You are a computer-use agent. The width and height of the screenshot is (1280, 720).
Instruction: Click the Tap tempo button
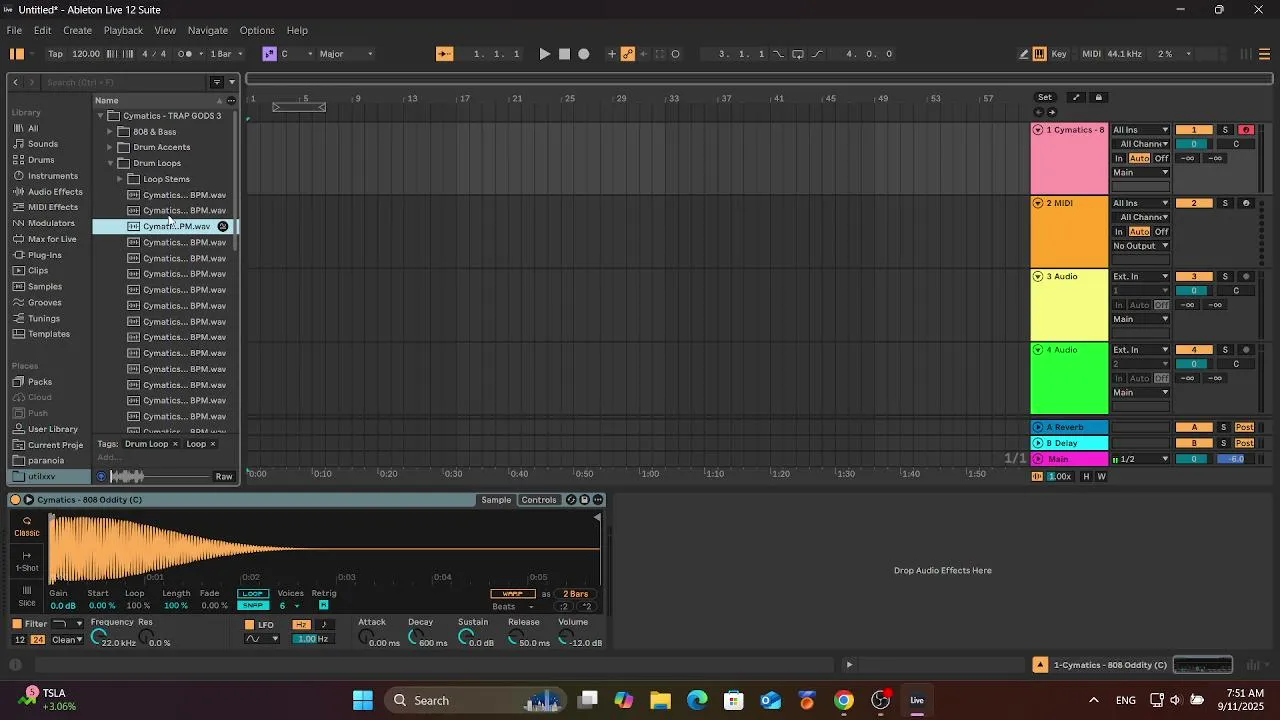click(55, 54)
